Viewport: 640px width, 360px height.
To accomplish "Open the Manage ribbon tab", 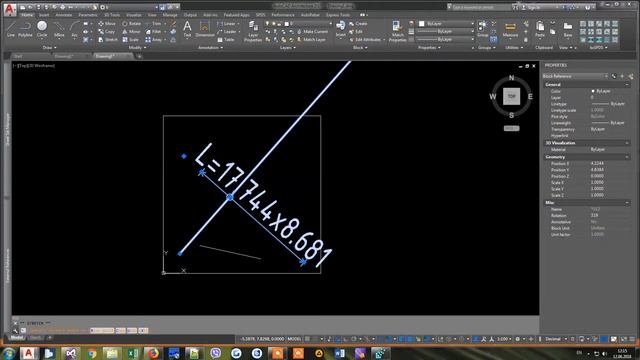I will point(170,15).
